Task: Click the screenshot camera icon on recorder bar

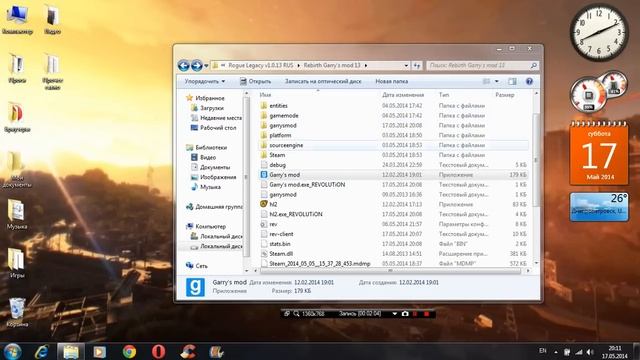Action: (x=405, y=314)
